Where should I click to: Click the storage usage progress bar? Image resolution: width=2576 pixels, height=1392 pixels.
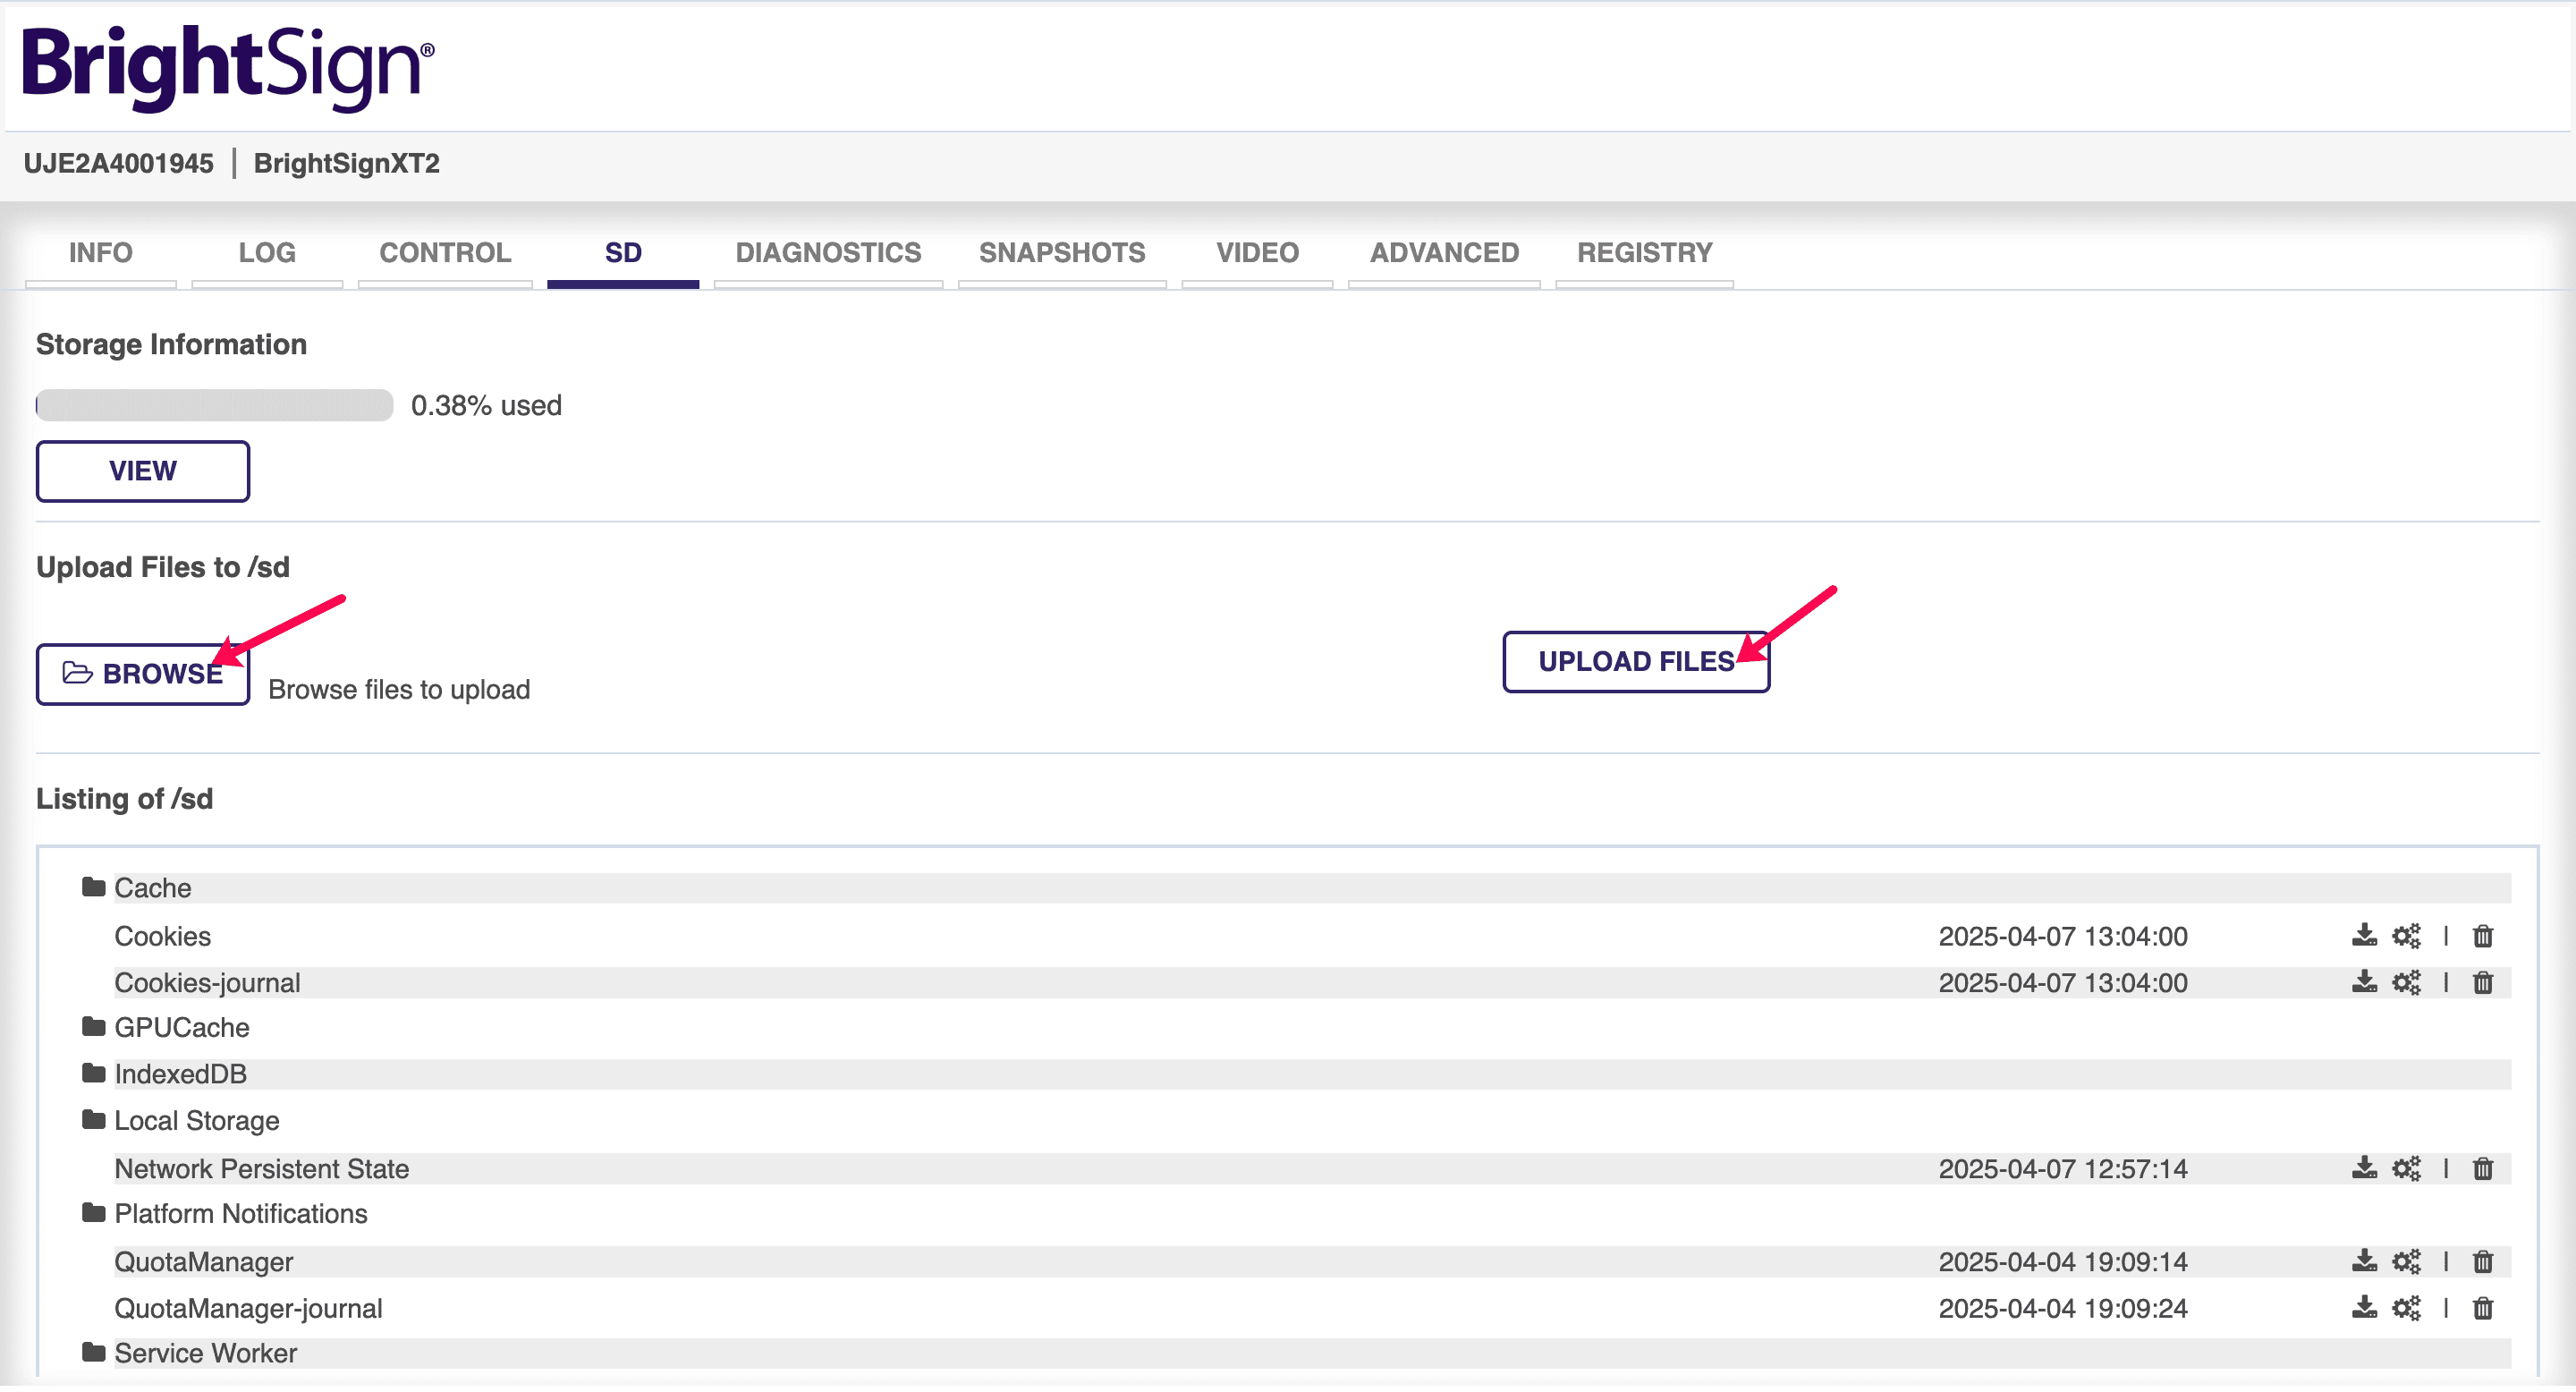coord(214,405)
